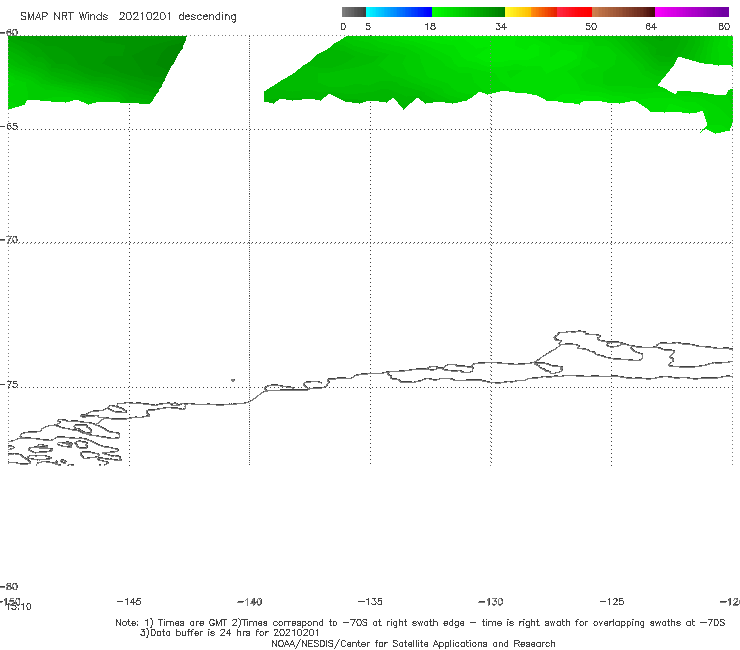
Task: Click the note 'Data buffer is 24 hrs for 20210201'
Action: (229, 633)
